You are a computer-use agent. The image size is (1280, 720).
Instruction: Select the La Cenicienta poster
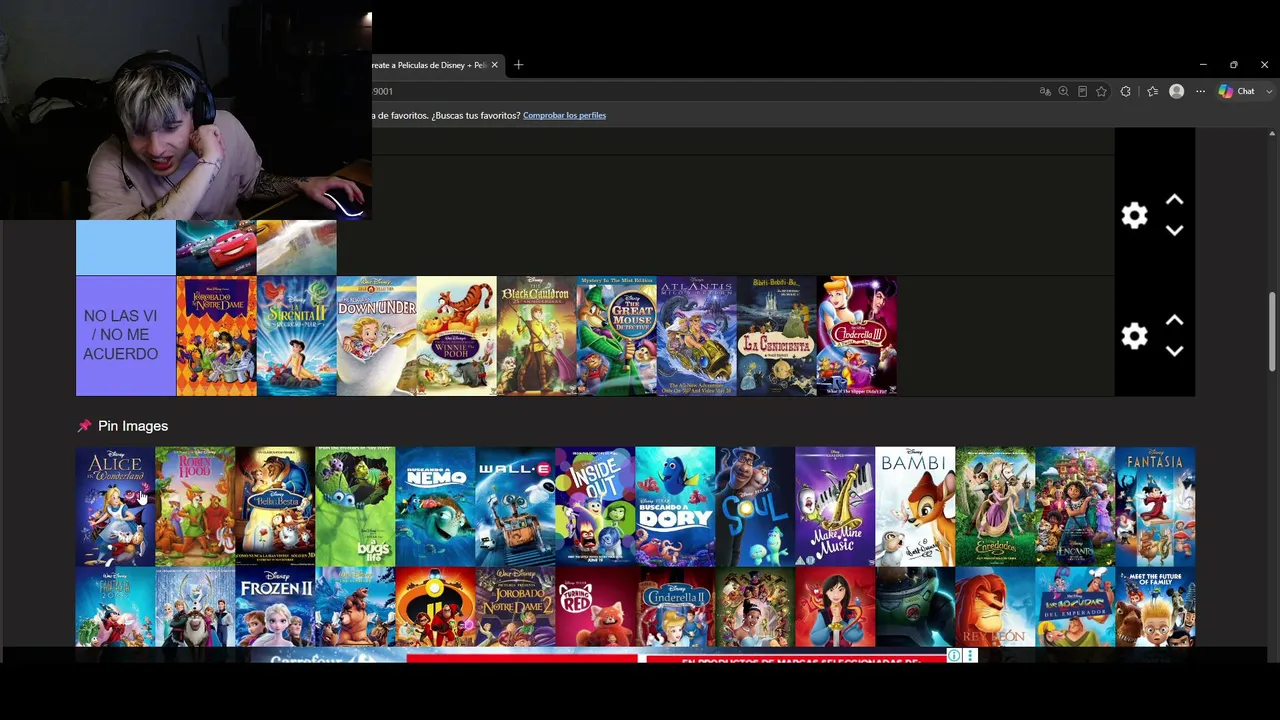(x=776, y=336)
